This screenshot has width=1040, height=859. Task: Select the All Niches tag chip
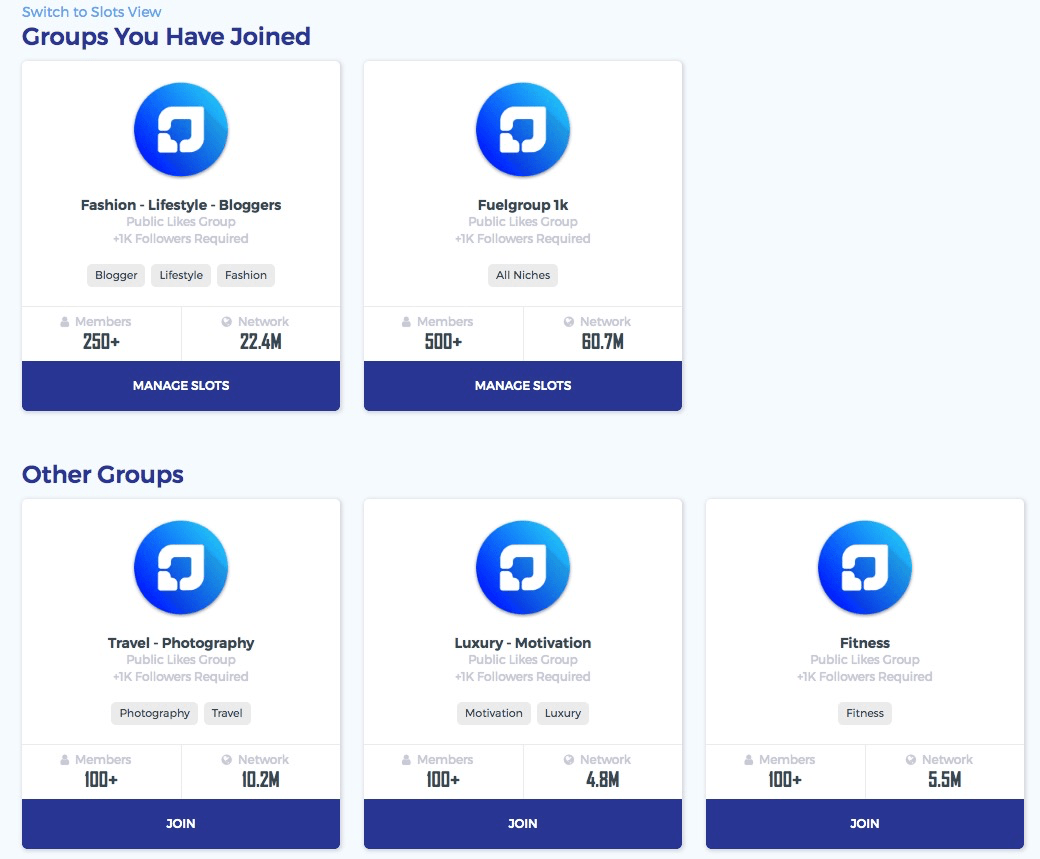(522, 275)
